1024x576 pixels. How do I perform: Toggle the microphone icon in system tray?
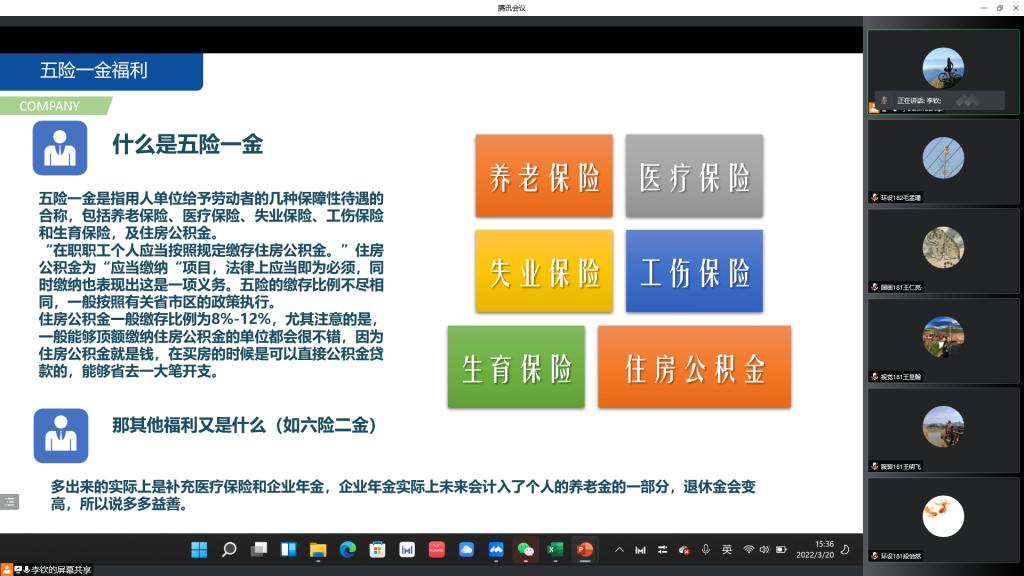[706, 549]
